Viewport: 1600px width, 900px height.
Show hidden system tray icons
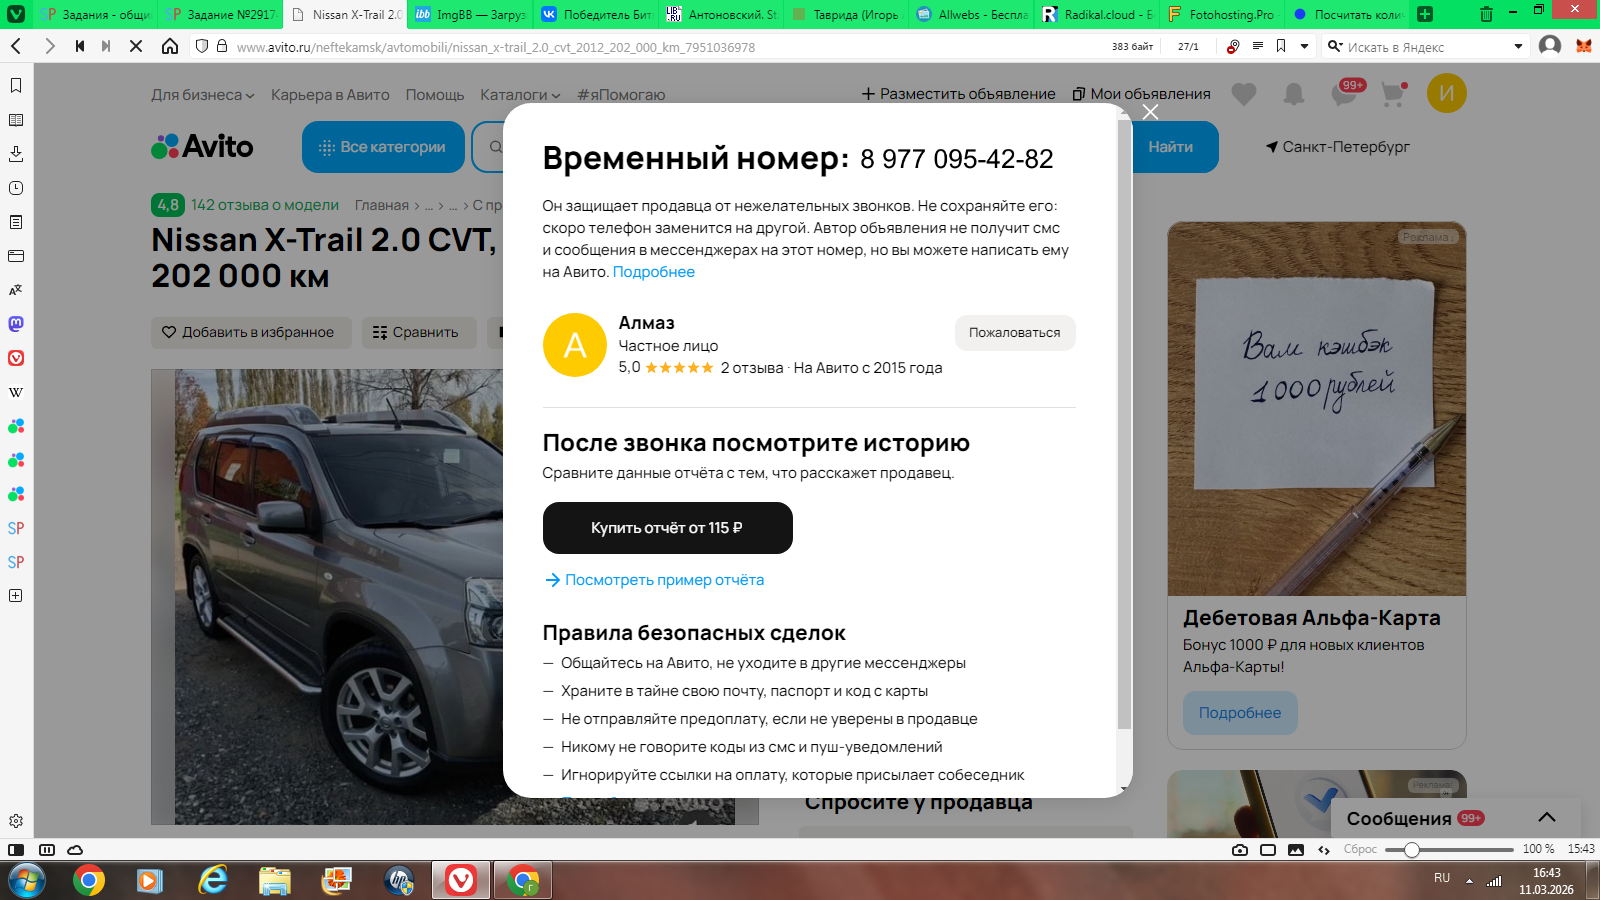pyautogui.click(x=1469, y=881)
